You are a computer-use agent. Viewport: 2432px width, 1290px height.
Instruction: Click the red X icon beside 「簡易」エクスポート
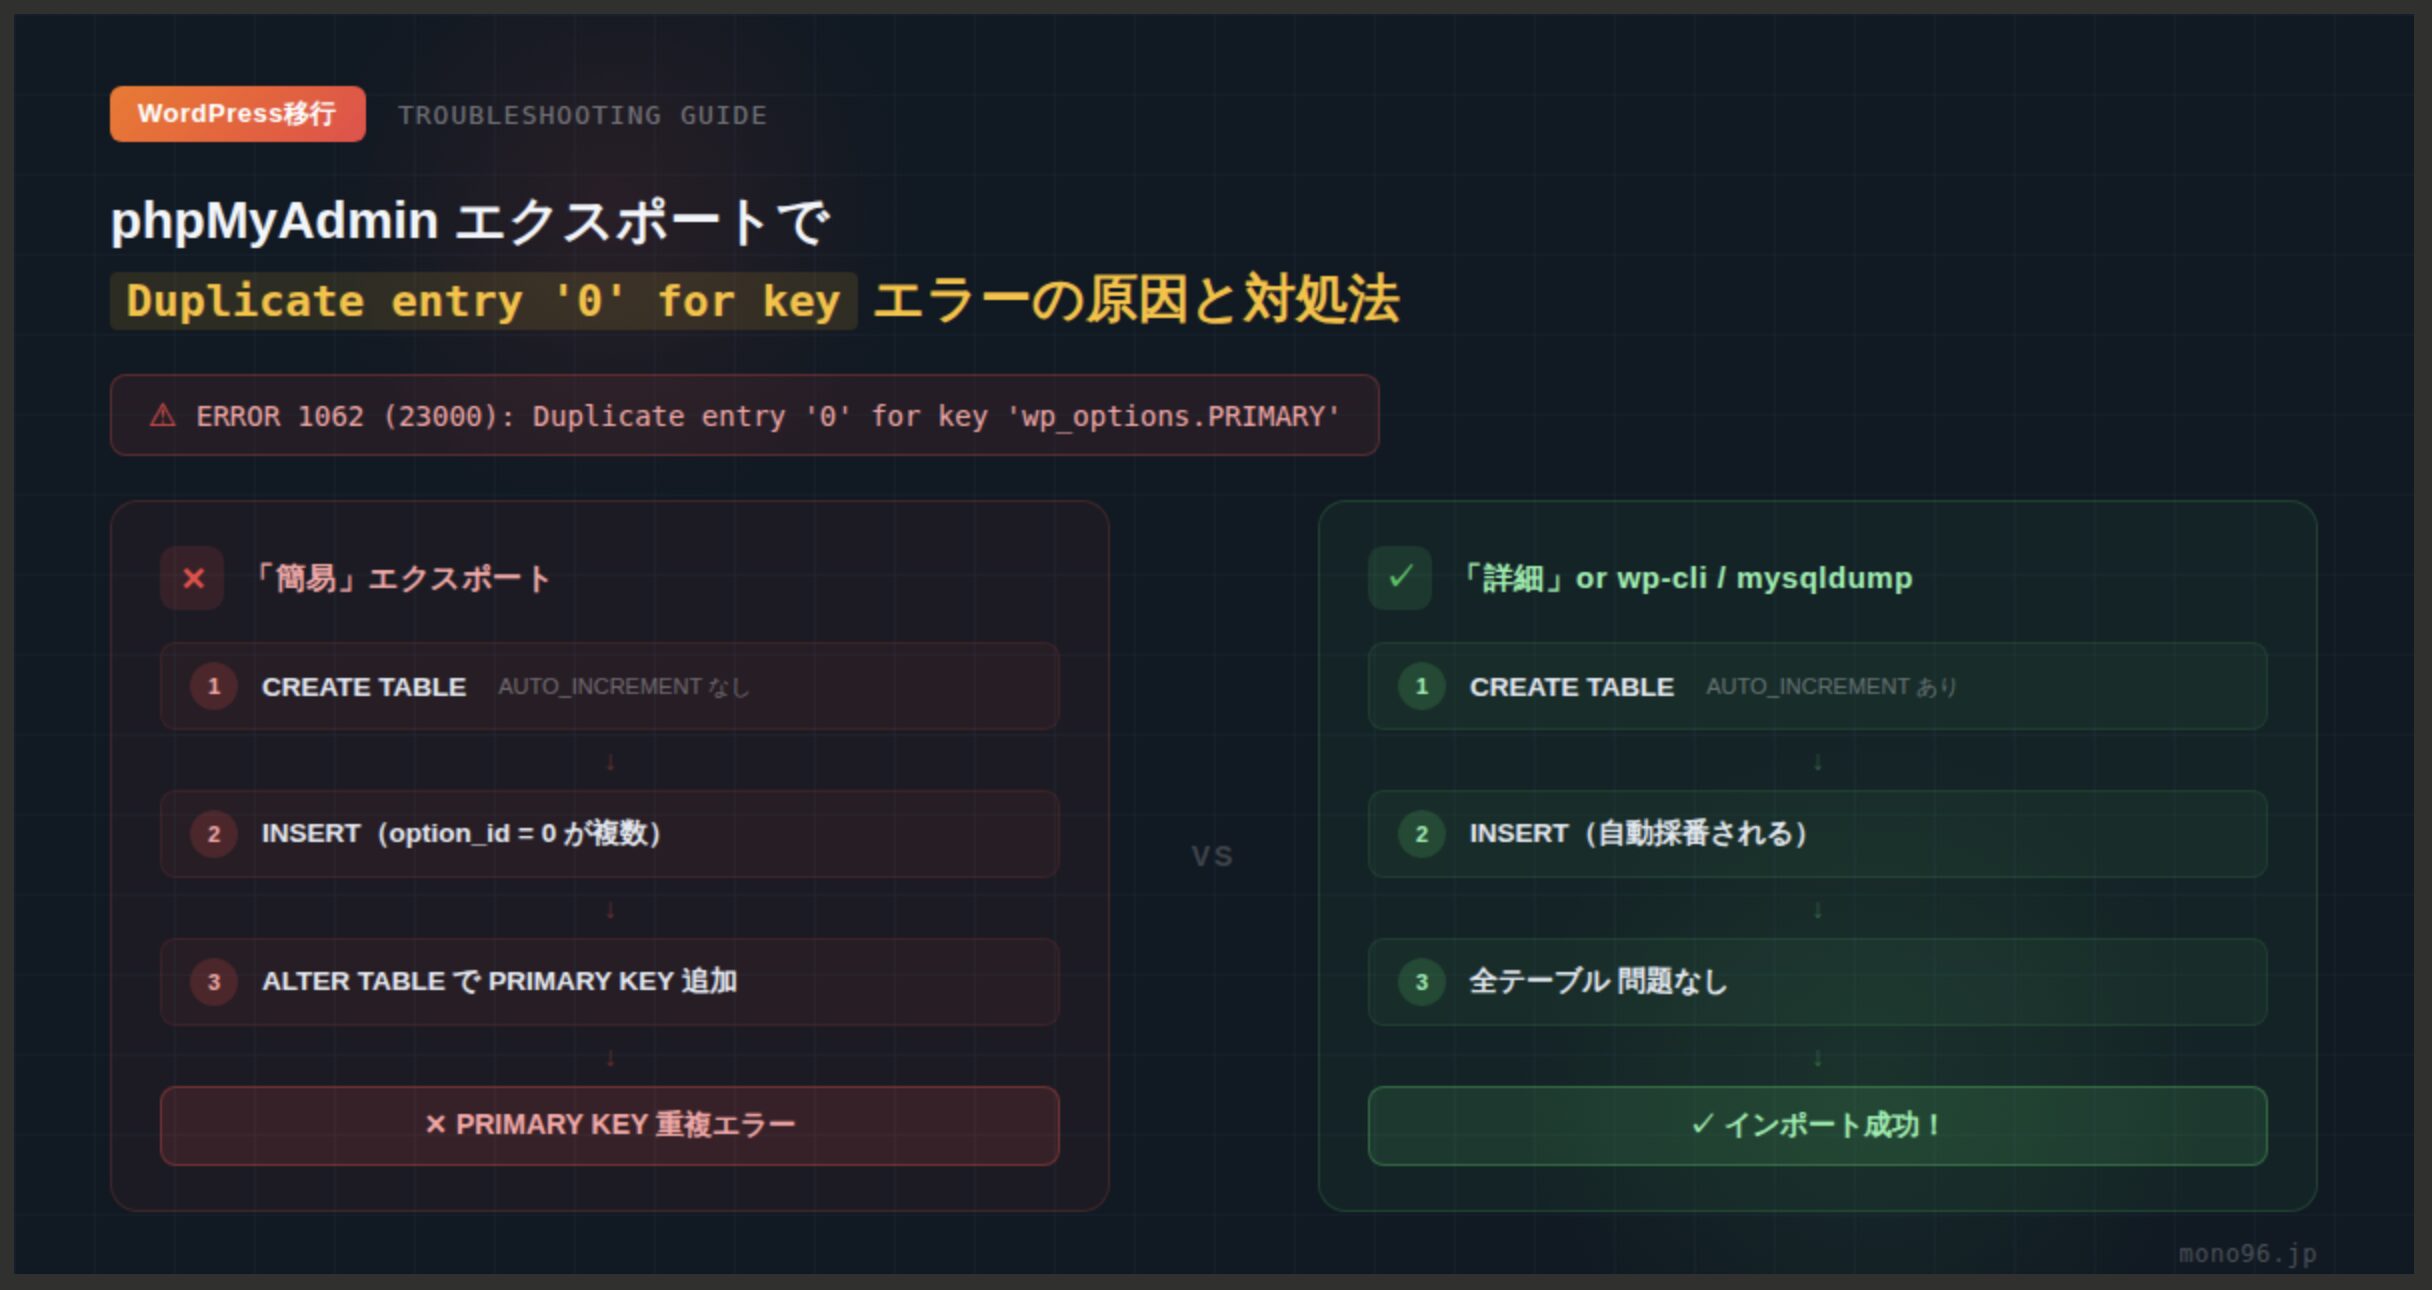pos(193,578)
